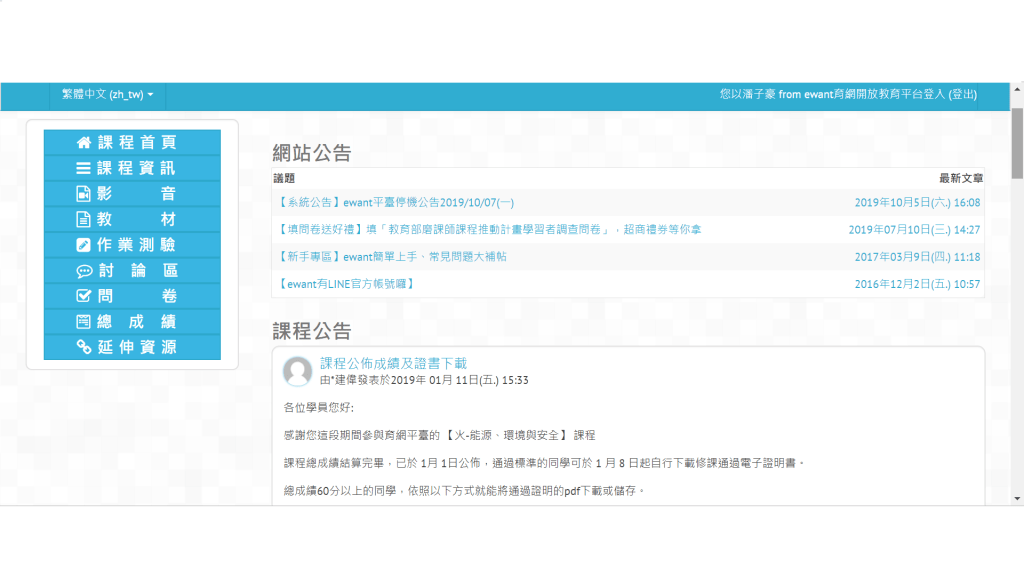
Task: Click the author avatar in the course announcement
Action: pyautogui.click(x=297, y=371)
